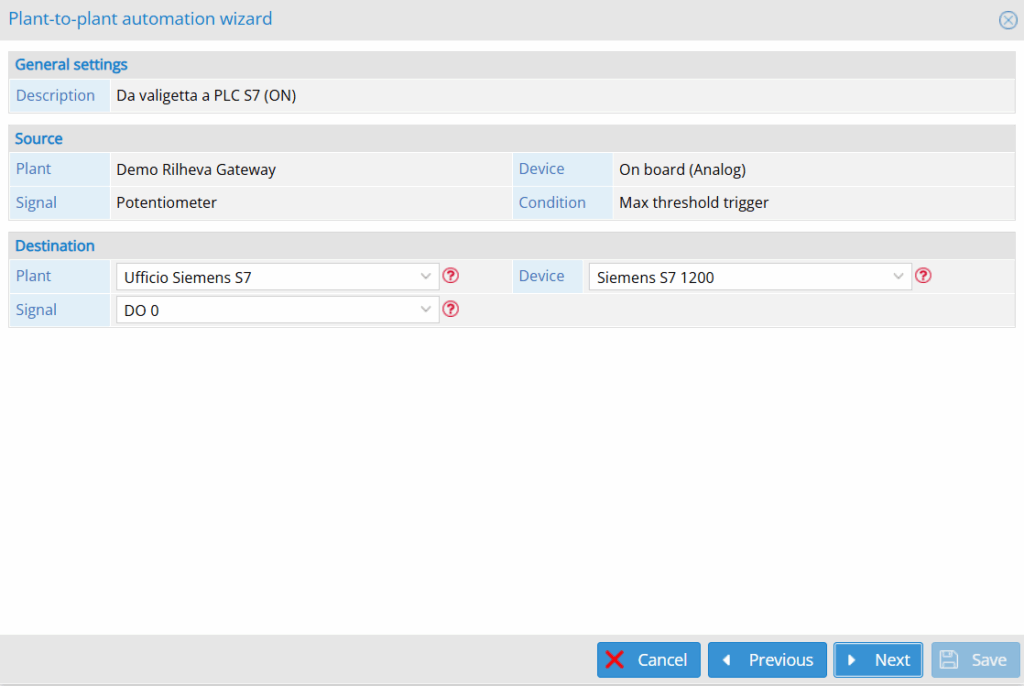Click the Source section header

39,139
